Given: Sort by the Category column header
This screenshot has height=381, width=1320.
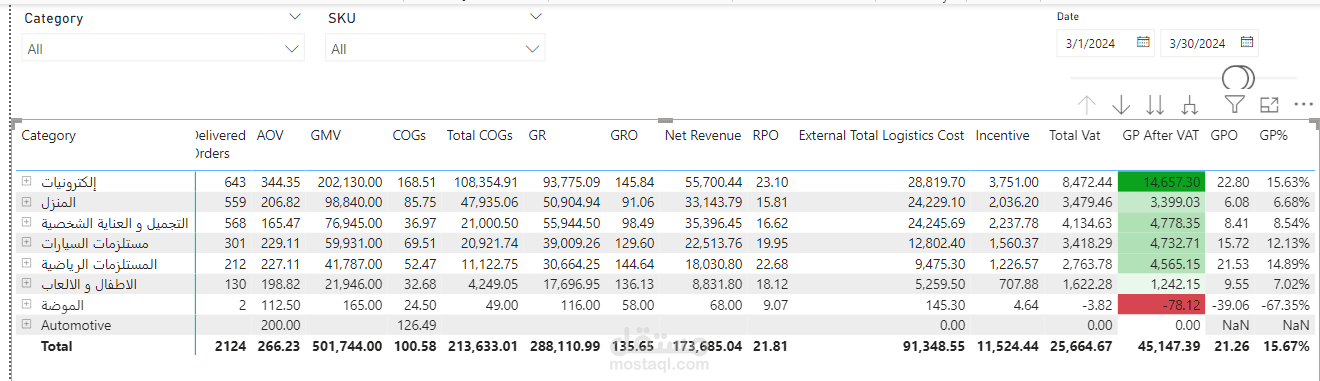Looking at the screenshot, I should pos(48,136).
